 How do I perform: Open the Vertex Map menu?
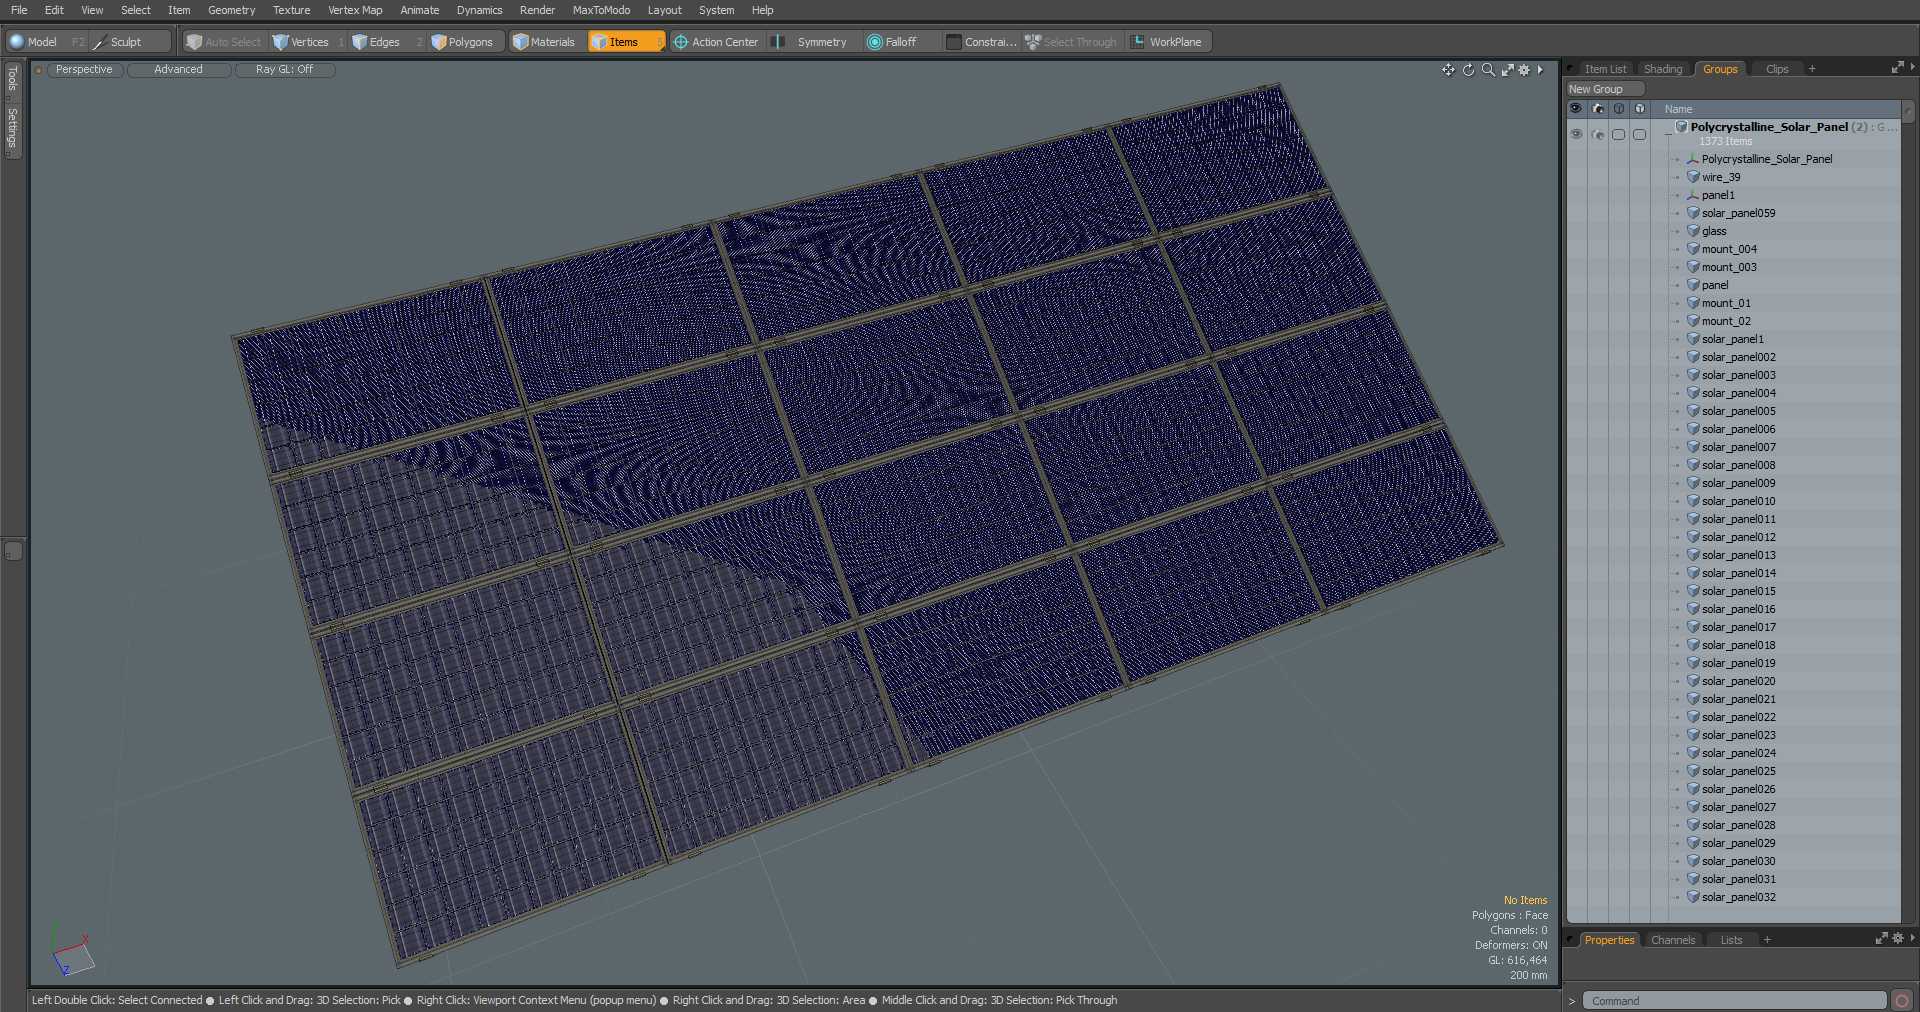pyautogui.click(x=355, y=10)
